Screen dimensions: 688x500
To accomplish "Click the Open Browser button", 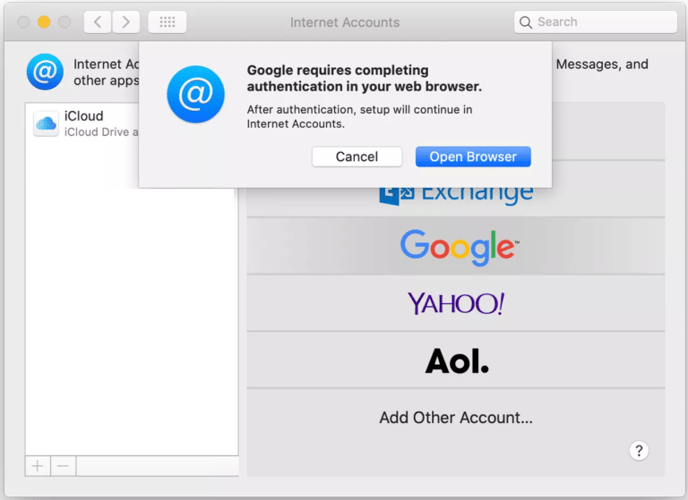I will point(473,157).
